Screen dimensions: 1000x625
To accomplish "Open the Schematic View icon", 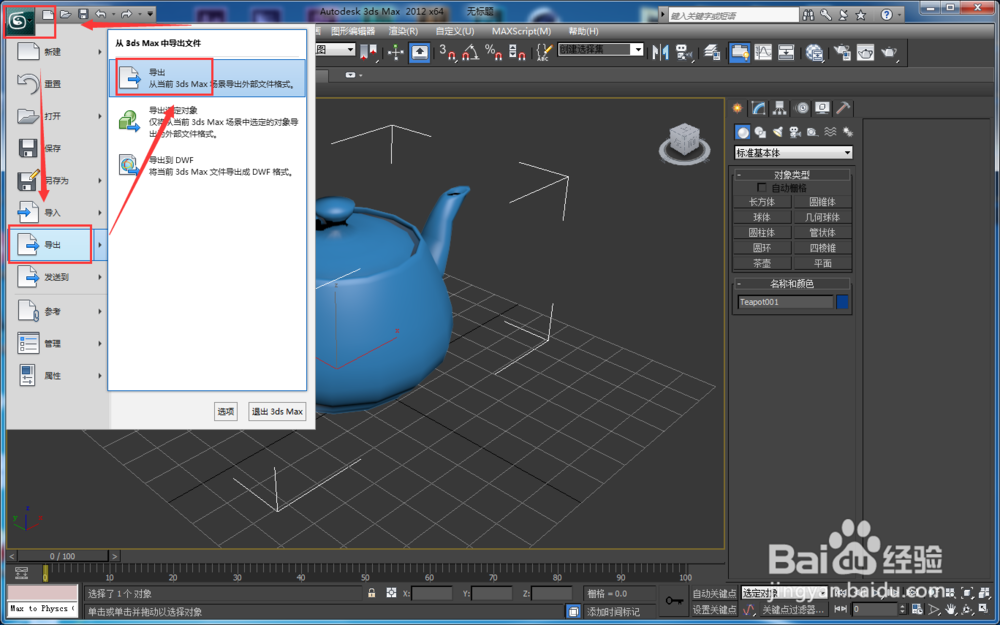I will [786, 52].
